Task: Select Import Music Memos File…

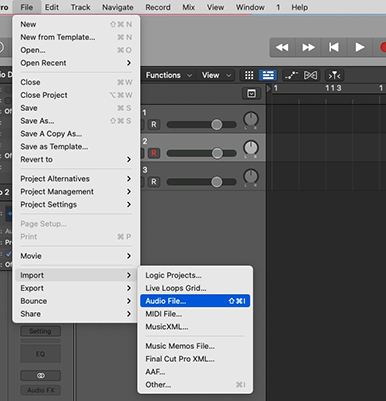Action: point(195,346)
